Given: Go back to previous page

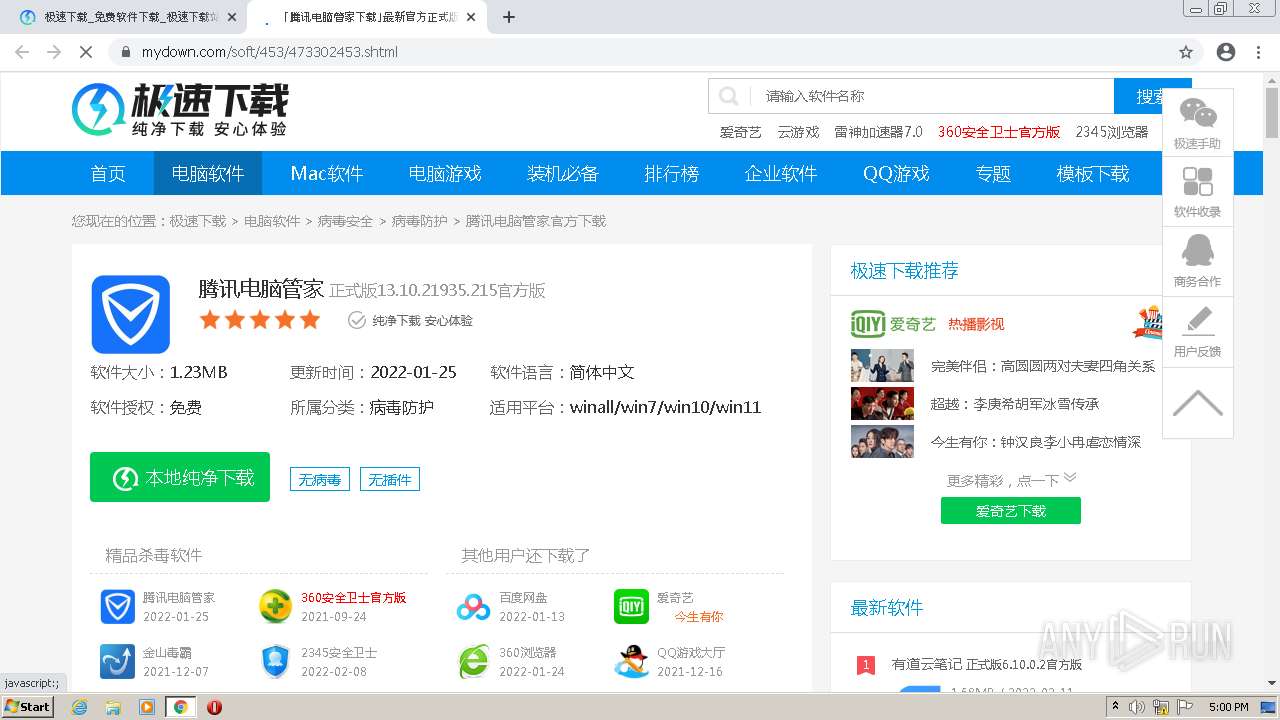Looking at the screenshot, I should [22, 52].
